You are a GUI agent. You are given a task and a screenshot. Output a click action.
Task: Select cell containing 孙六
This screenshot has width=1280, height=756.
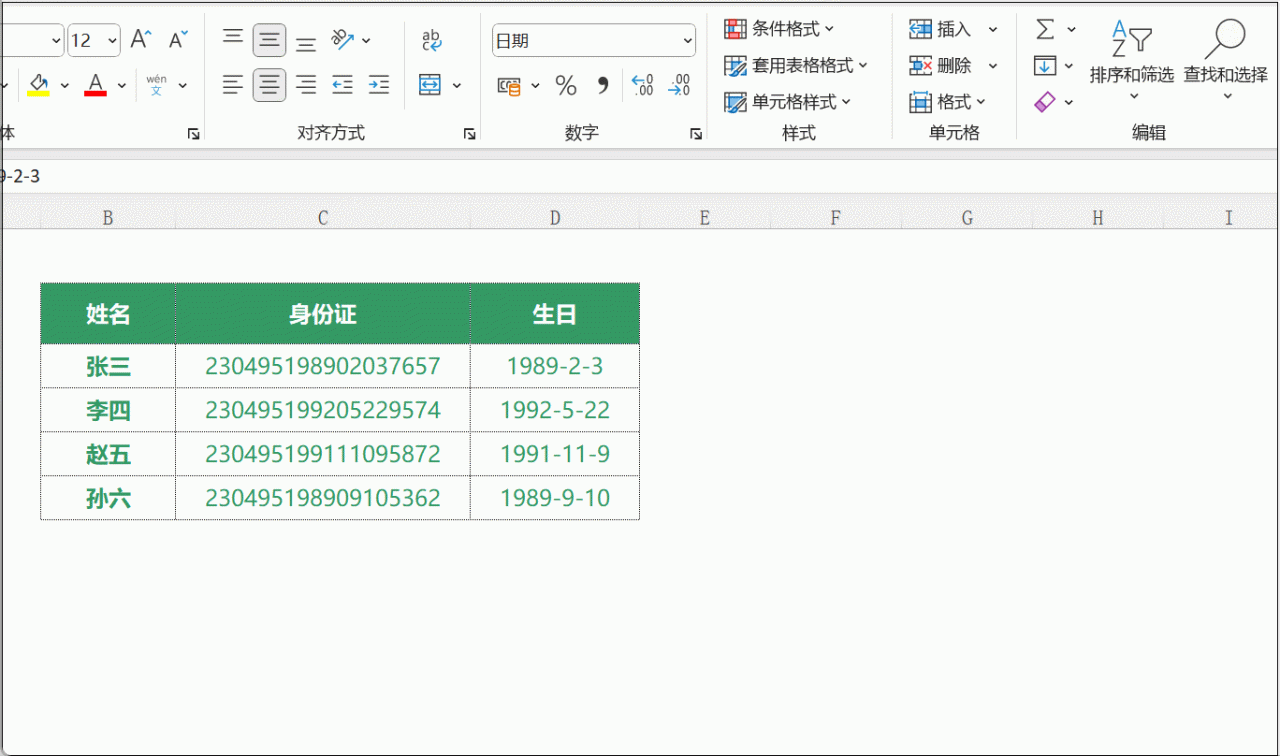pos(108,498)
